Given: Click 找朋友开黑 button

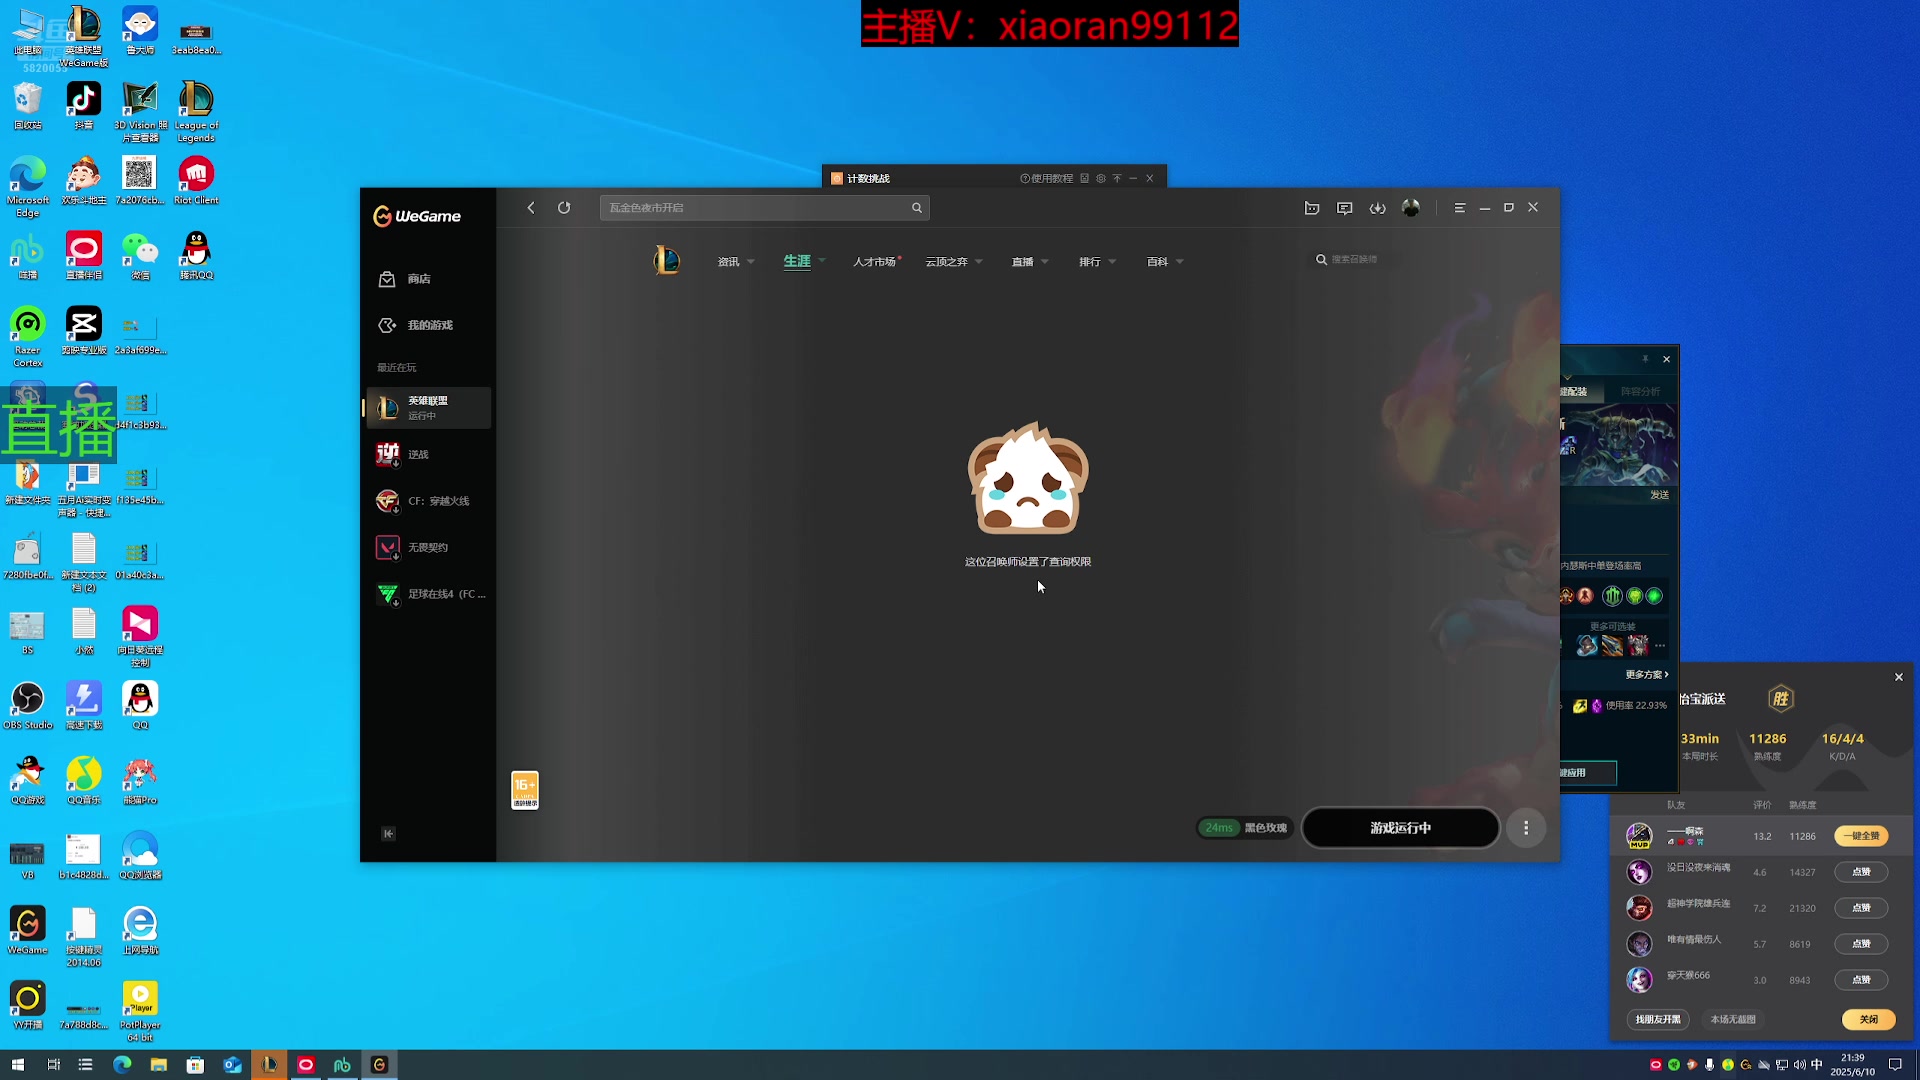Looking at the screenshot, I should 1658,1019.
